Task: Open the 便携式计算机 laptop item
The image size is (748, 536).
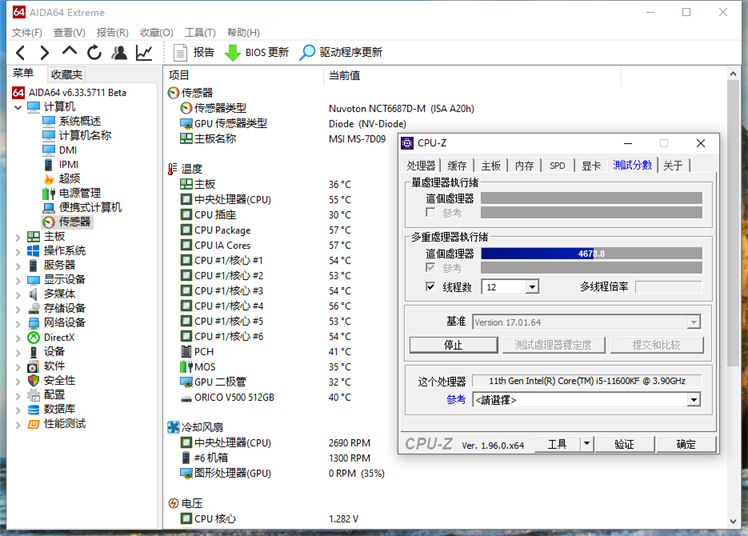Action: (x=83, y=207)
